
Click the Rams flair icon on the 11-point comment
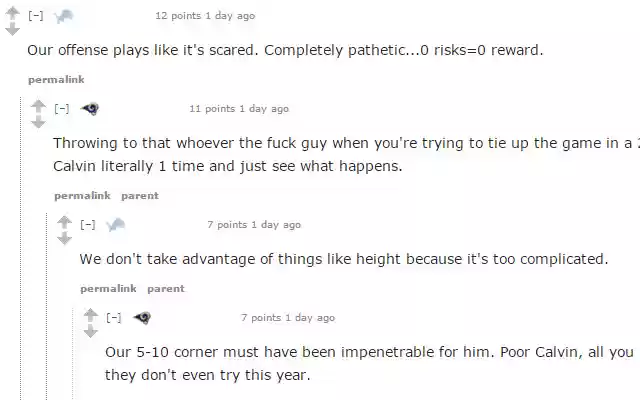90,108
